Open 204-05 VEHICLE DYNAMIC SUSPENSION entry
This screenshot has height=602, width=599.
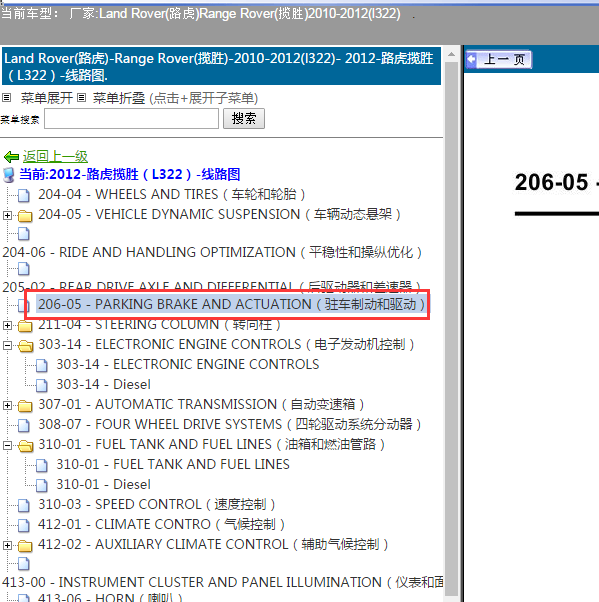pyautogui.click(x=219, y=214)
